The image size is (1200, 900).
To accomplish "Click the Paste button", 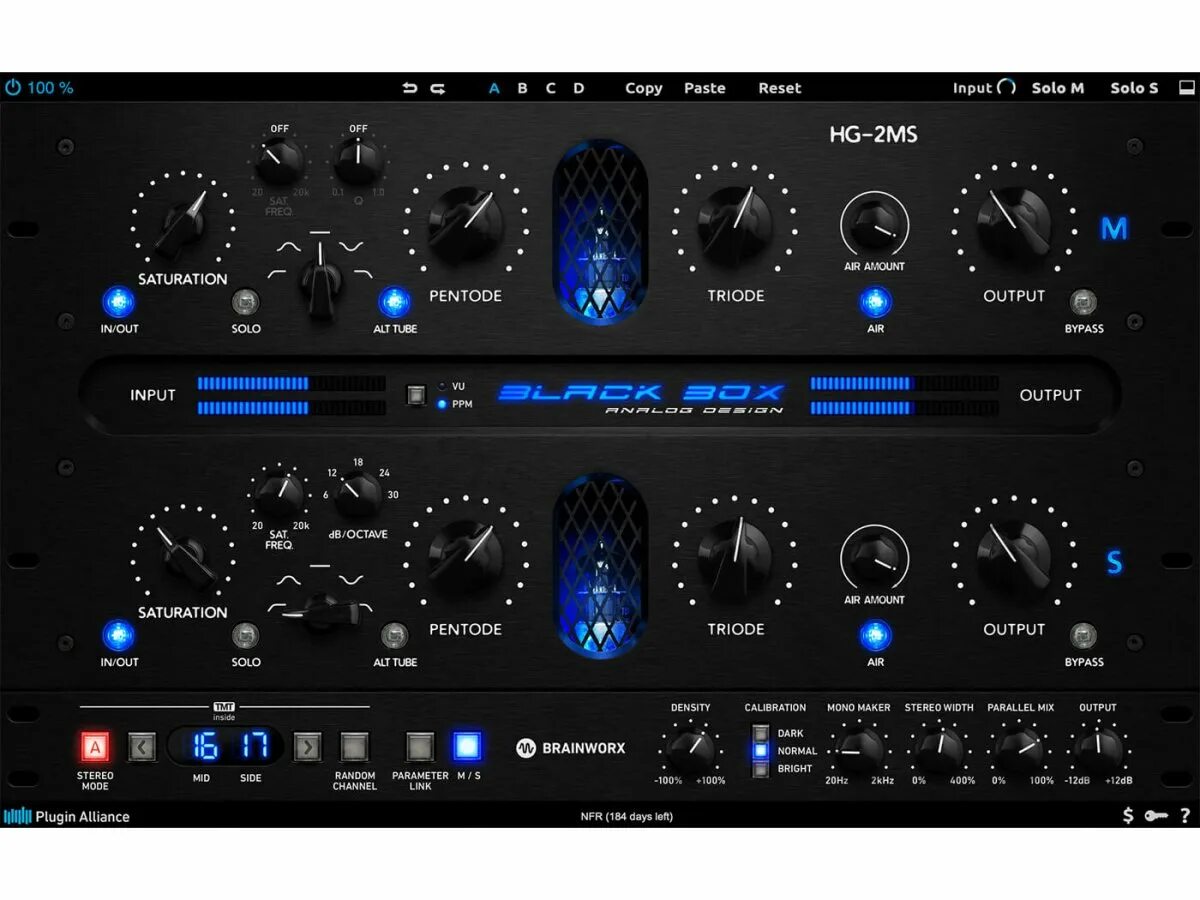I will [705, 88].
